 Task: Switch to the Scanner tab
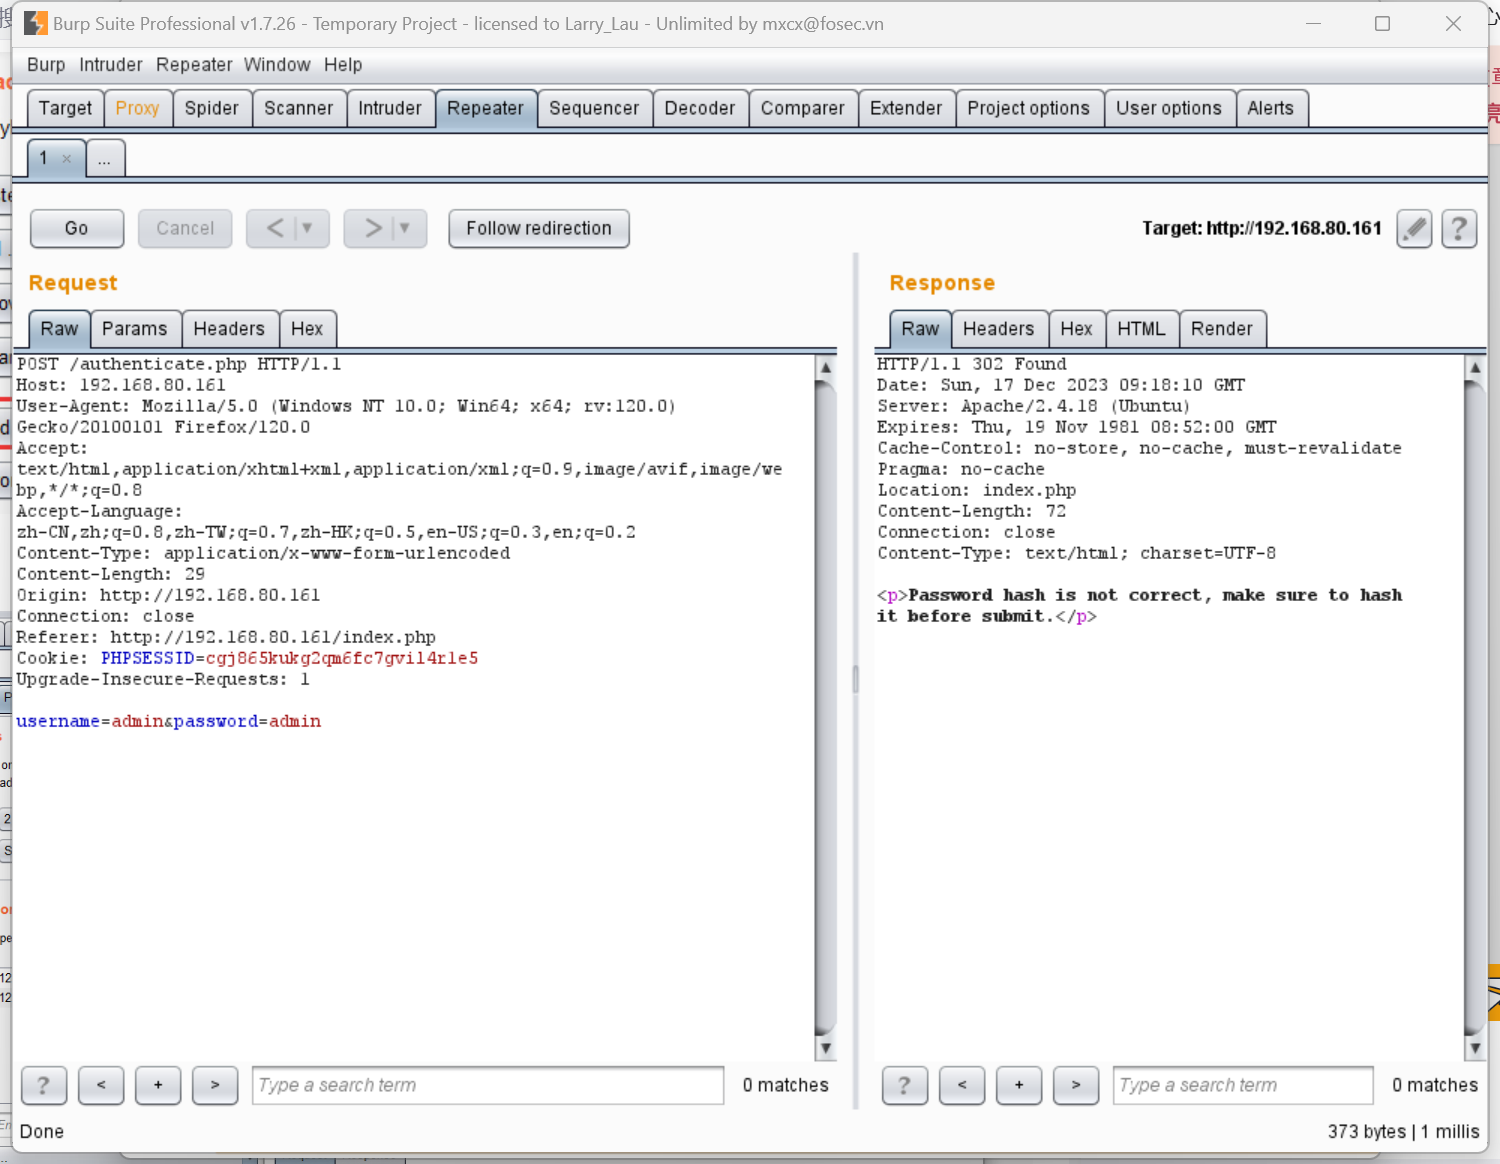coord(299,108)
